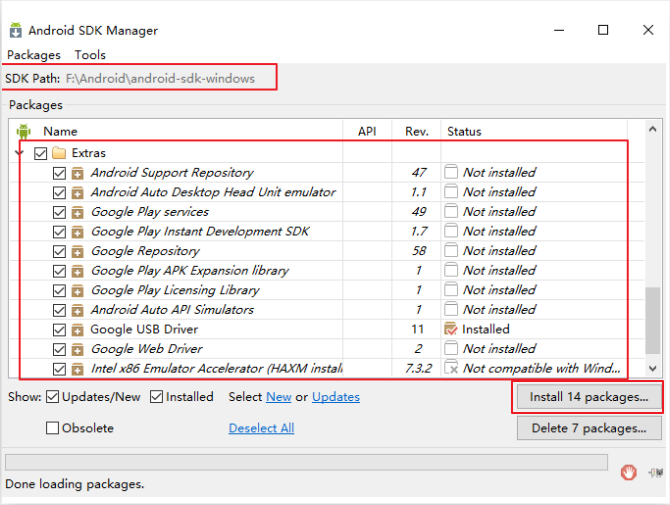
Task: Toggle the Installed filter checkbox
Action: [156, 397]
